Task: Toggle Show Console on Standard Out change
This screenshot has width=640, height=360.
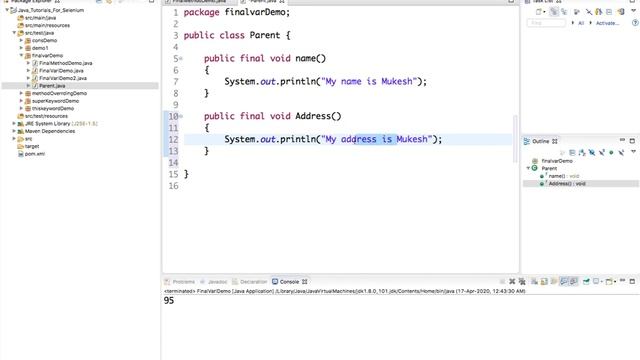Action: pyautogui.click(x=564, y=282)
